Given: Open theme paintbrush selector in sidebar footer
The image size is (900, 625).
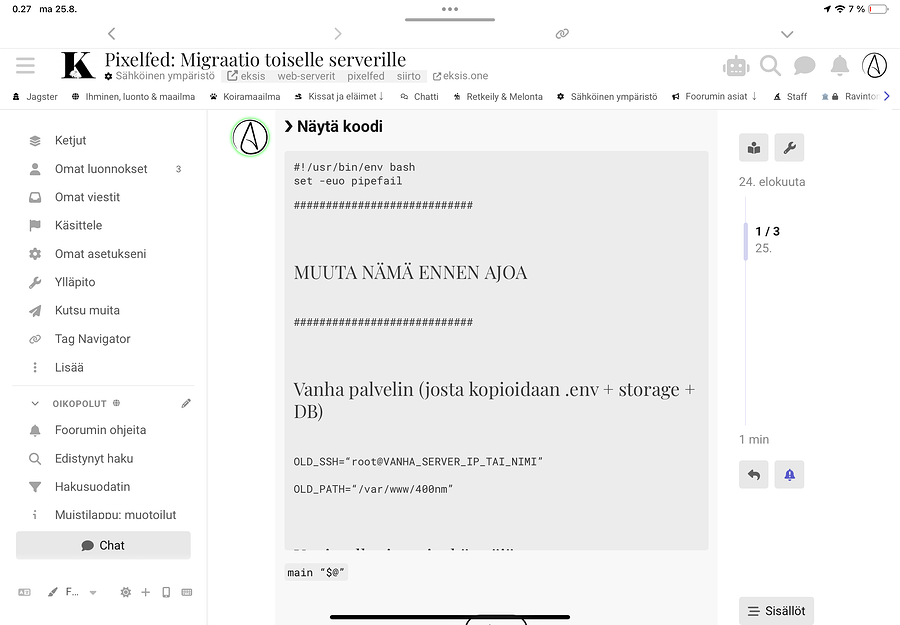Looking at the screenshot, I should (53, 592).
